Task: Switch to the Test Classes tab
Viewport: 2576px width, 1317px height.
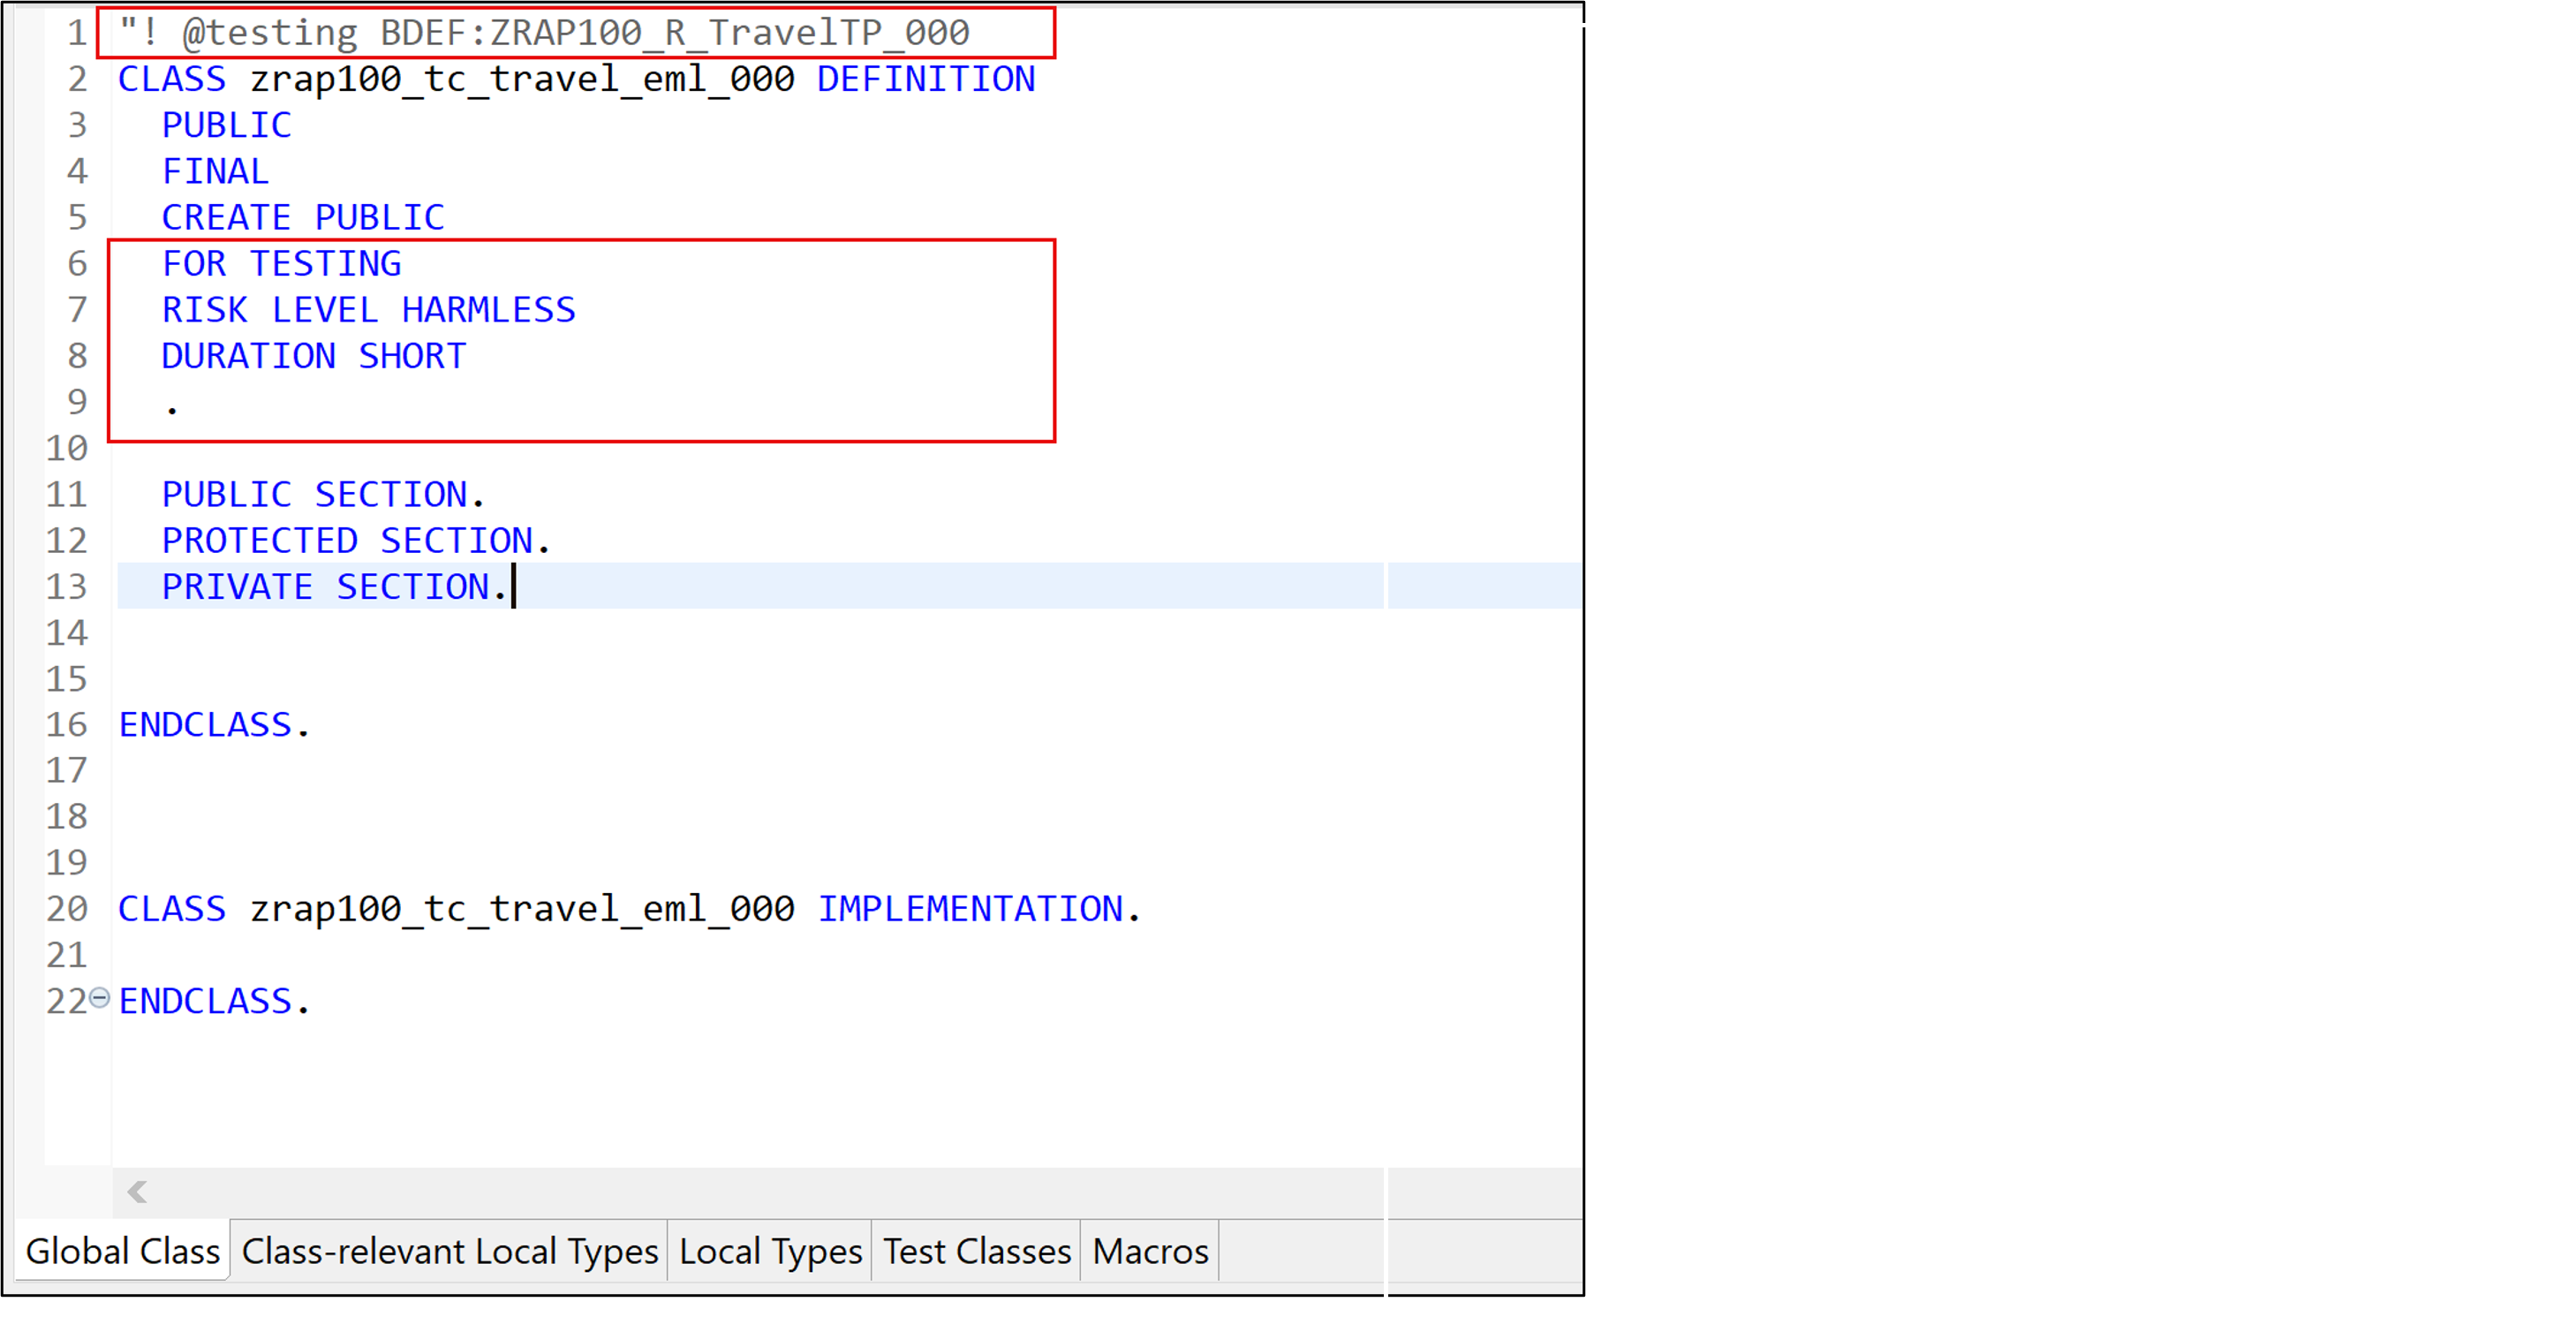Action: point(977,1251)
